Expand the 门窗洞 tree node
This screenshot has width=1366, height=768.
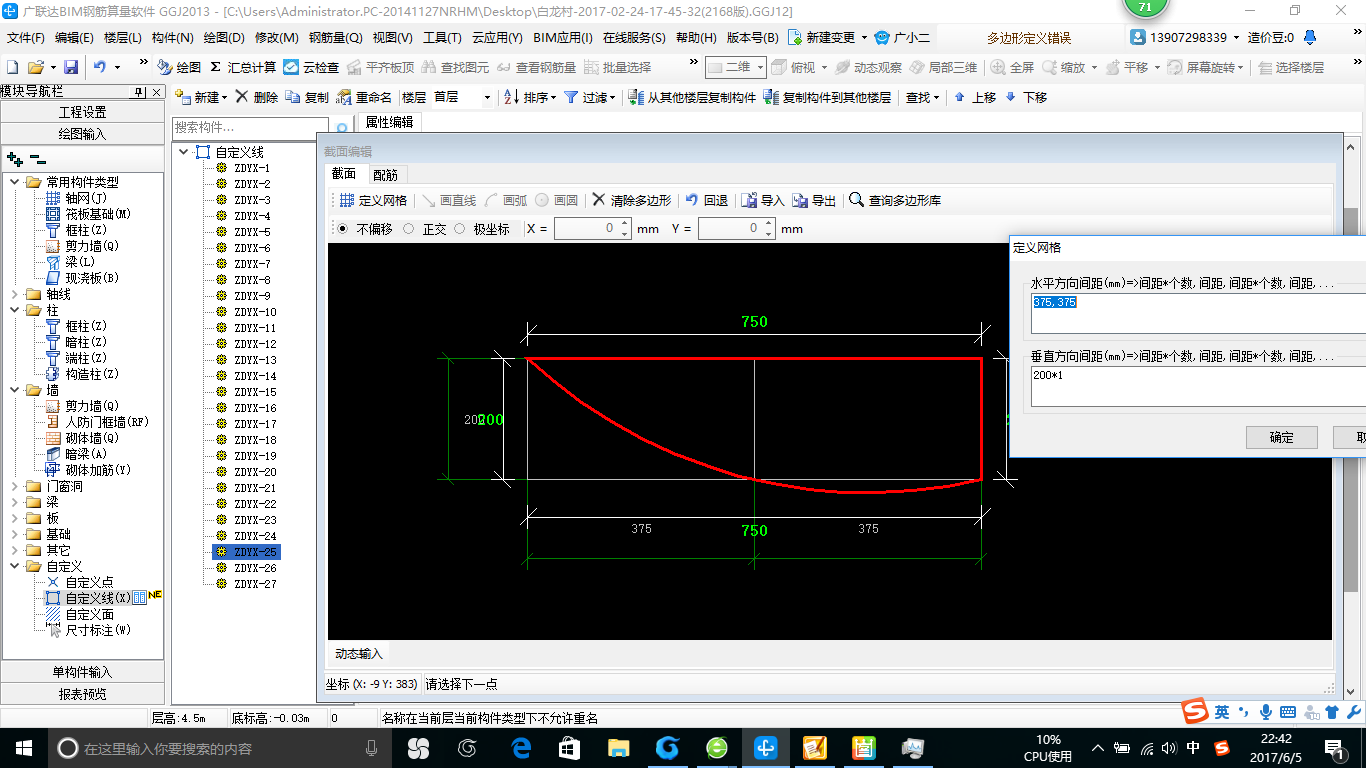coord(15,486)
